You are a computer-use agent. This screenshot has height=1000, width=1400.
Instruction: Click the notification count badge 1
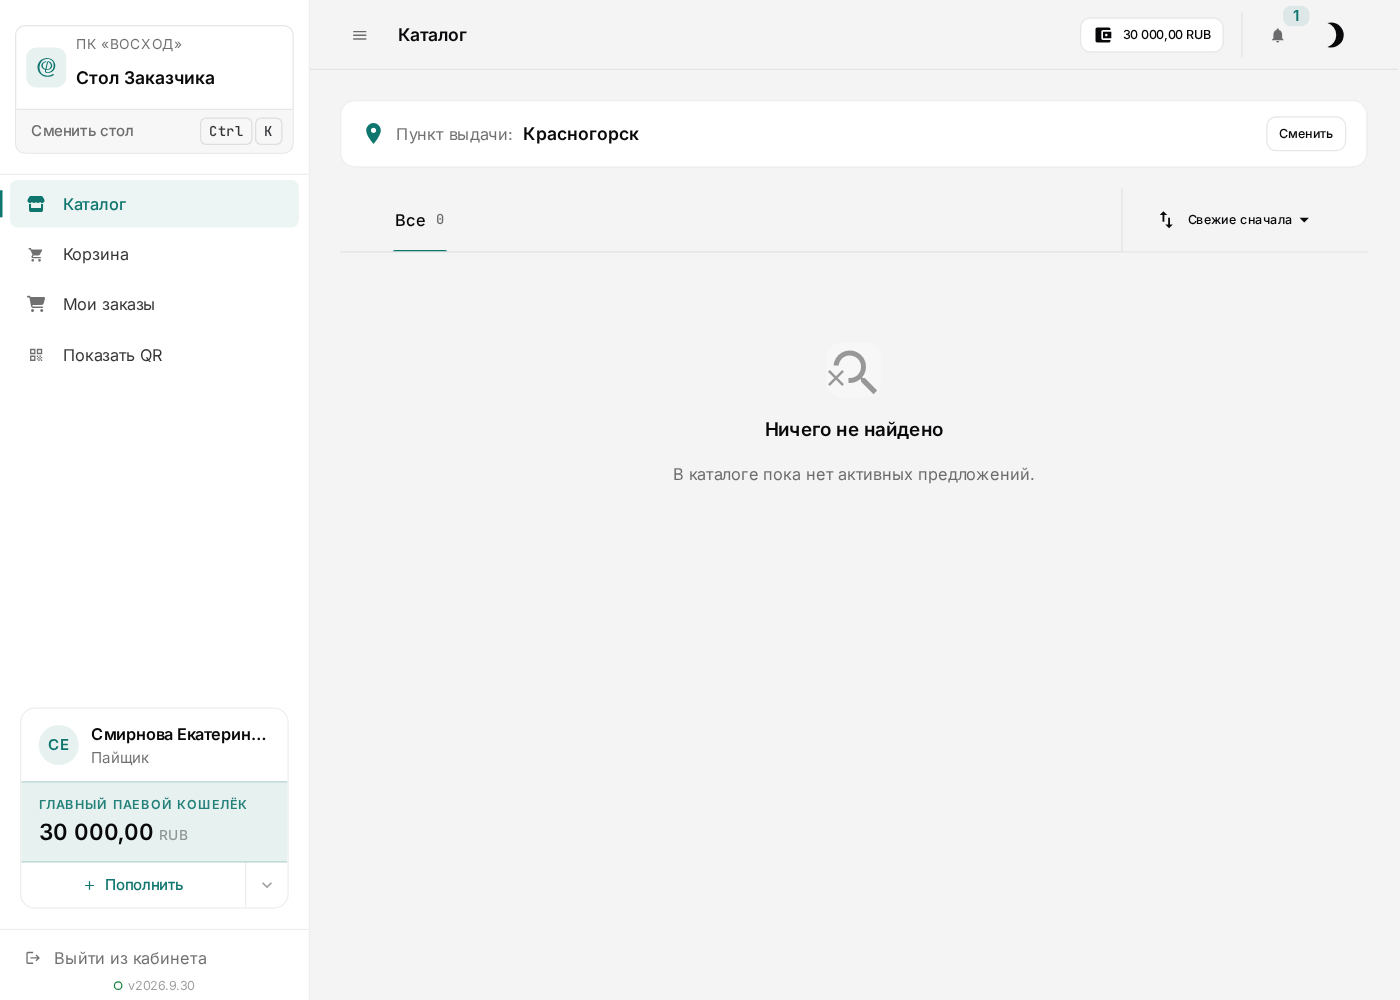1296,16
